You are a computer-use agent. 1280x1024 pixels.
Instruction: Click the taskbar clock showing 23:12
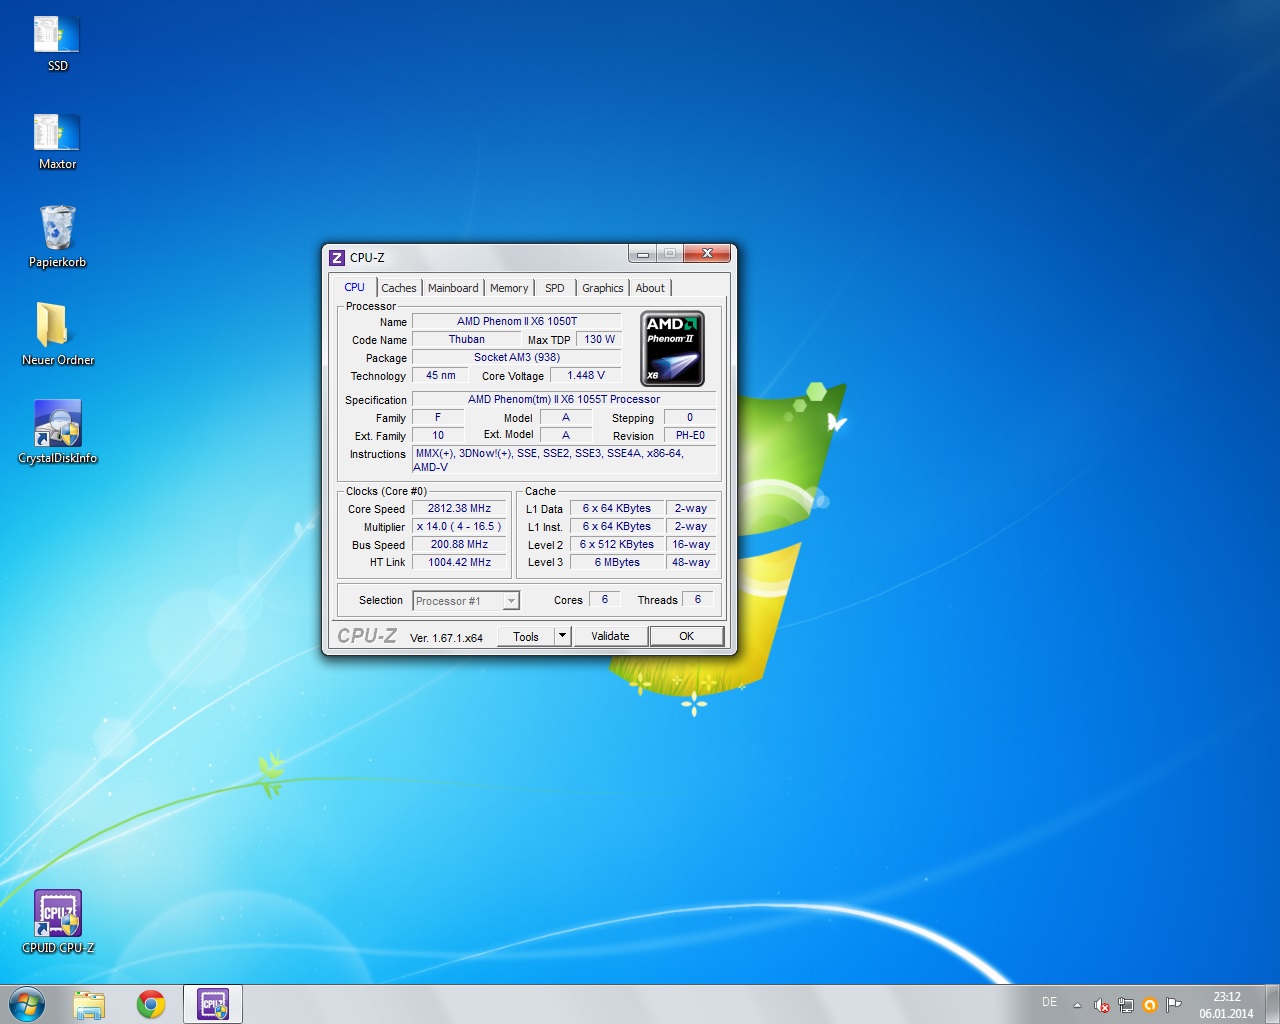click(x=1226, y=1005)
